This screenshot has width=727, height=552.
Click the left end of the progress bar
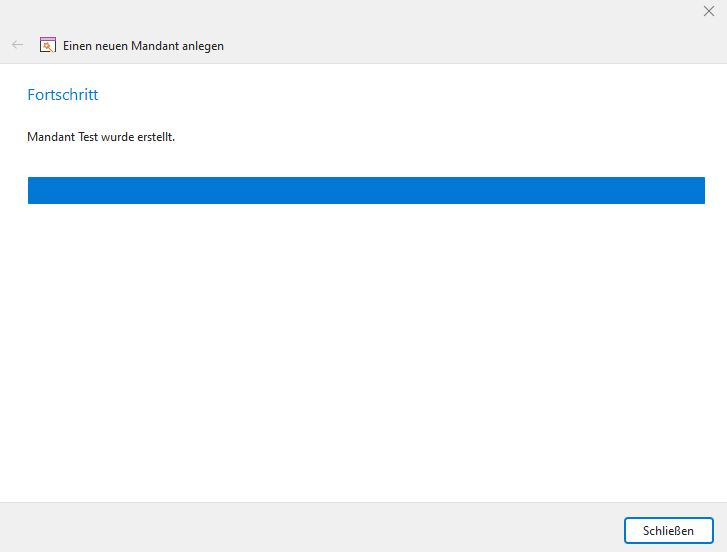point(34,191)
